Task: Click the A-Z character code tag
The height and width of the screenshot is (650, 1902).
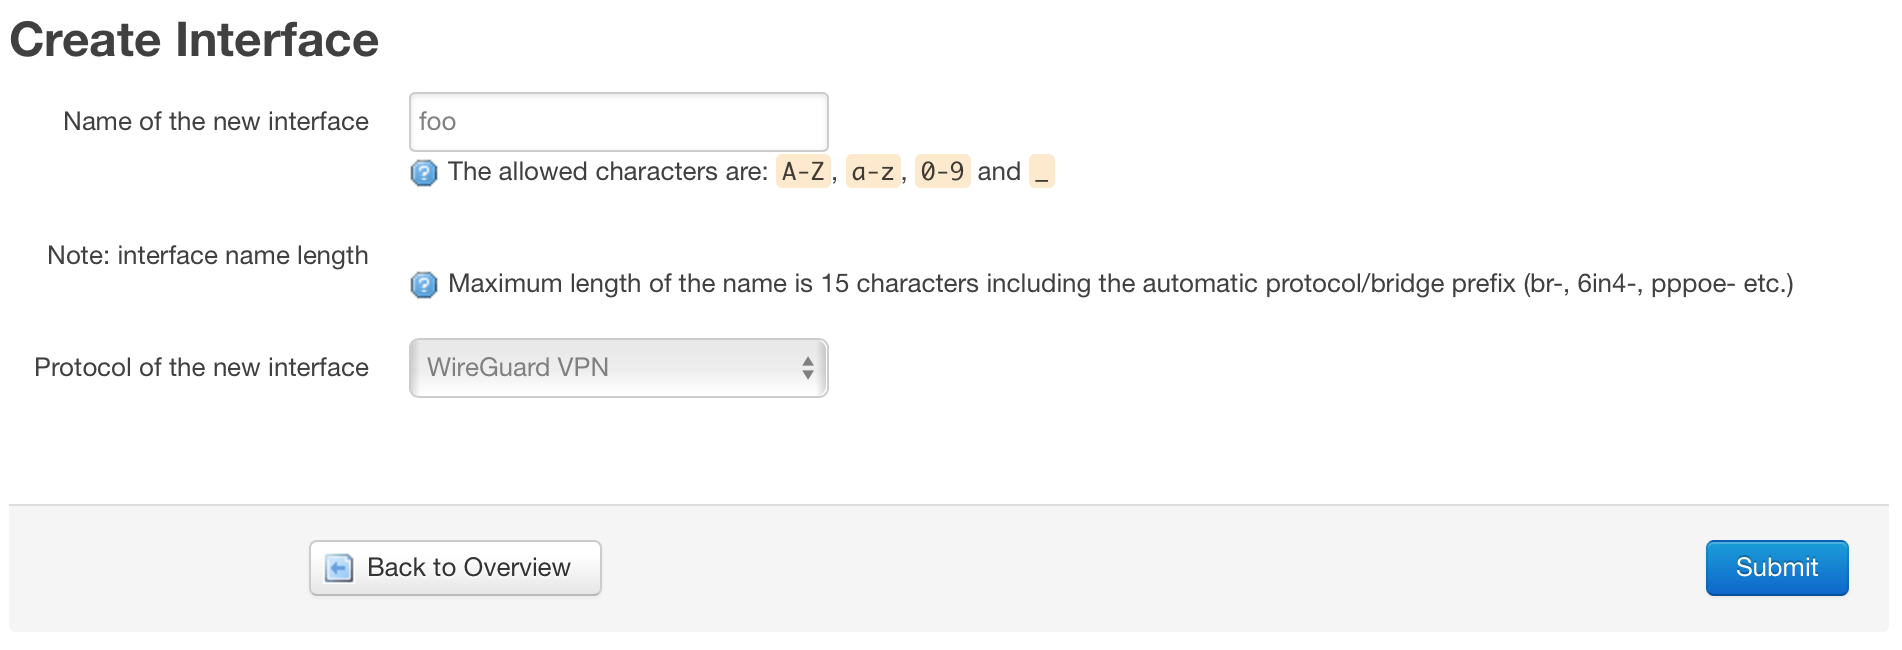Action: pos(803,172)
